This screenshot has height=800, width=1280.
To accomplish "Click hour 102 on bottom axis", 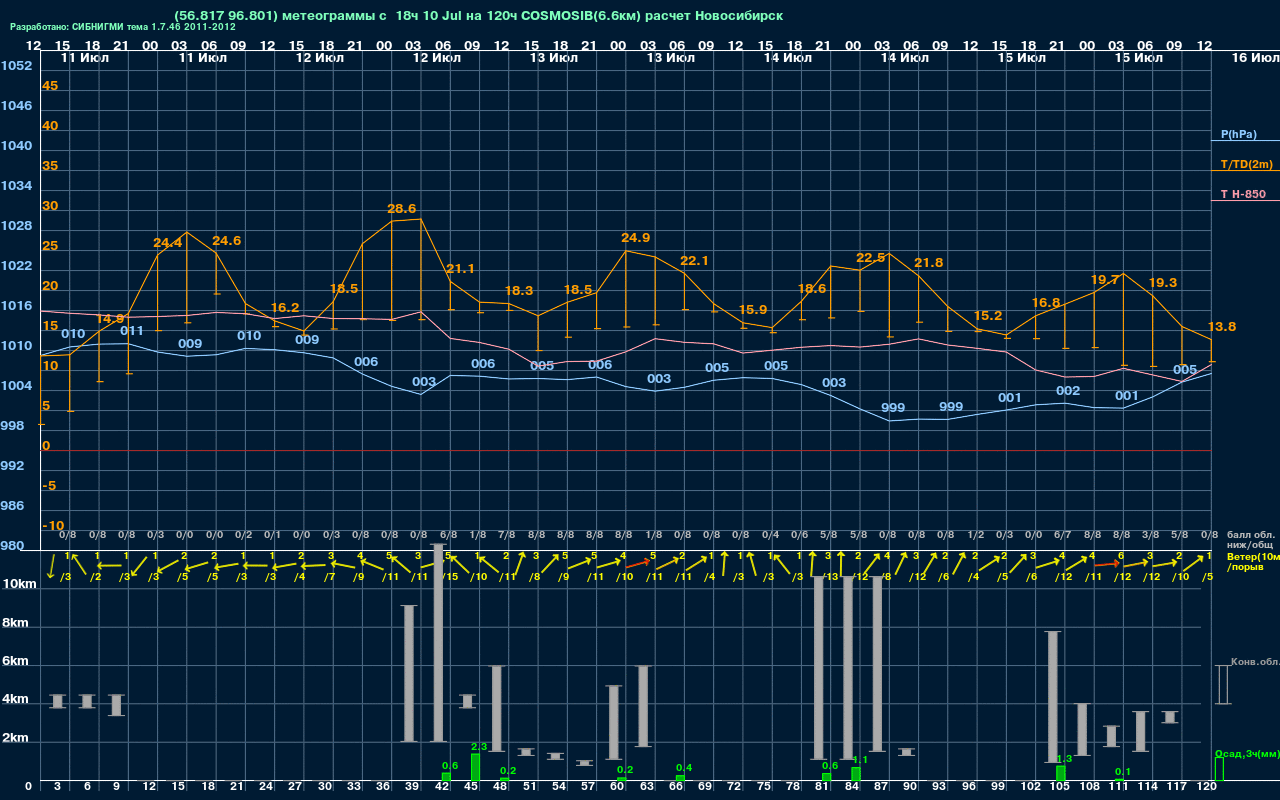I will point(1031,787).
